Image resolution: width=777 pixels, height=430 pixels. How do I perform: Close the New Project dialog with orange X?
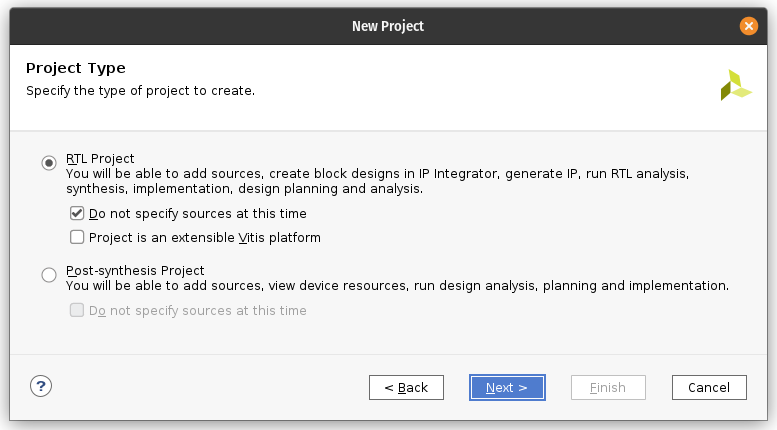748,26
